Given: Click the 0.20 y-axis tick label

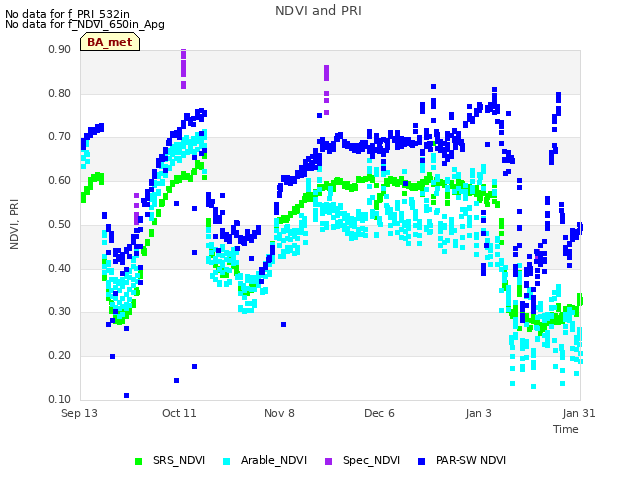Looking at the screenshot, I should click(60, 356).
